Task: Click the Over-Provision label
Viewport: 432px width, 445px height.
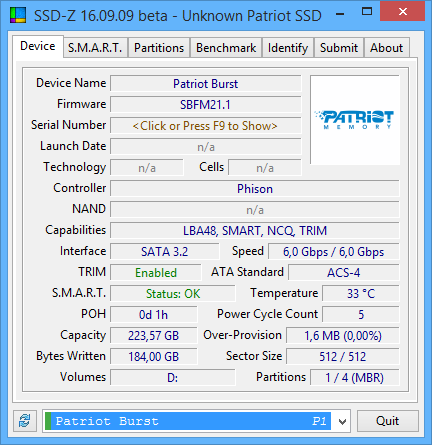Action: point(243,335)
